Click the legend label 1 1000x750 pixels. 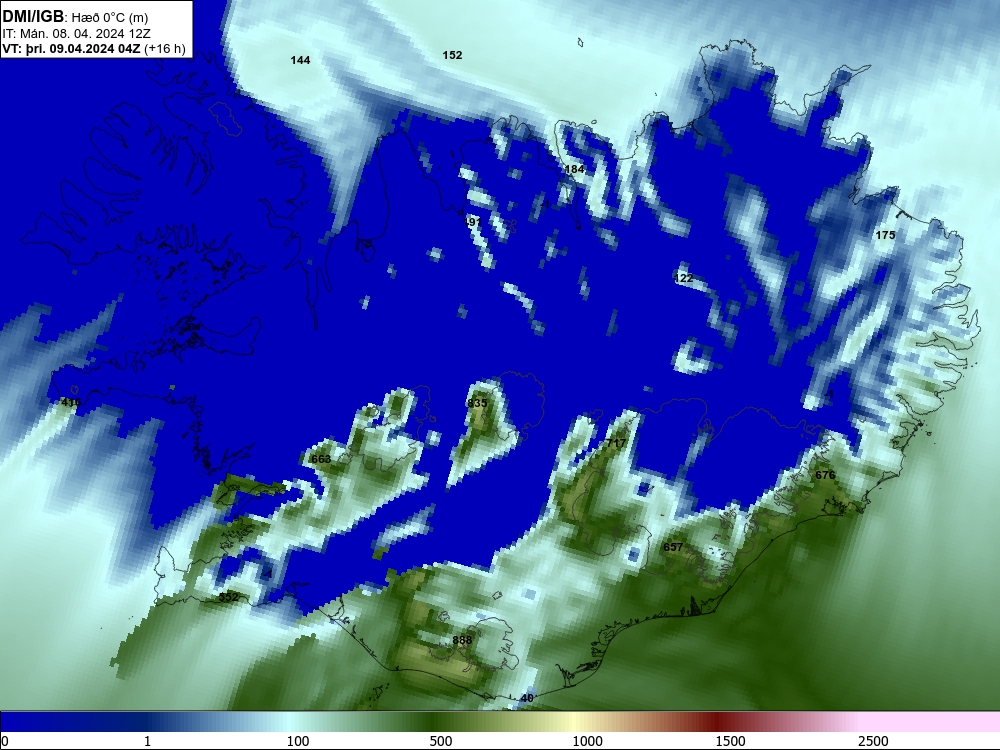click(147, 741)
